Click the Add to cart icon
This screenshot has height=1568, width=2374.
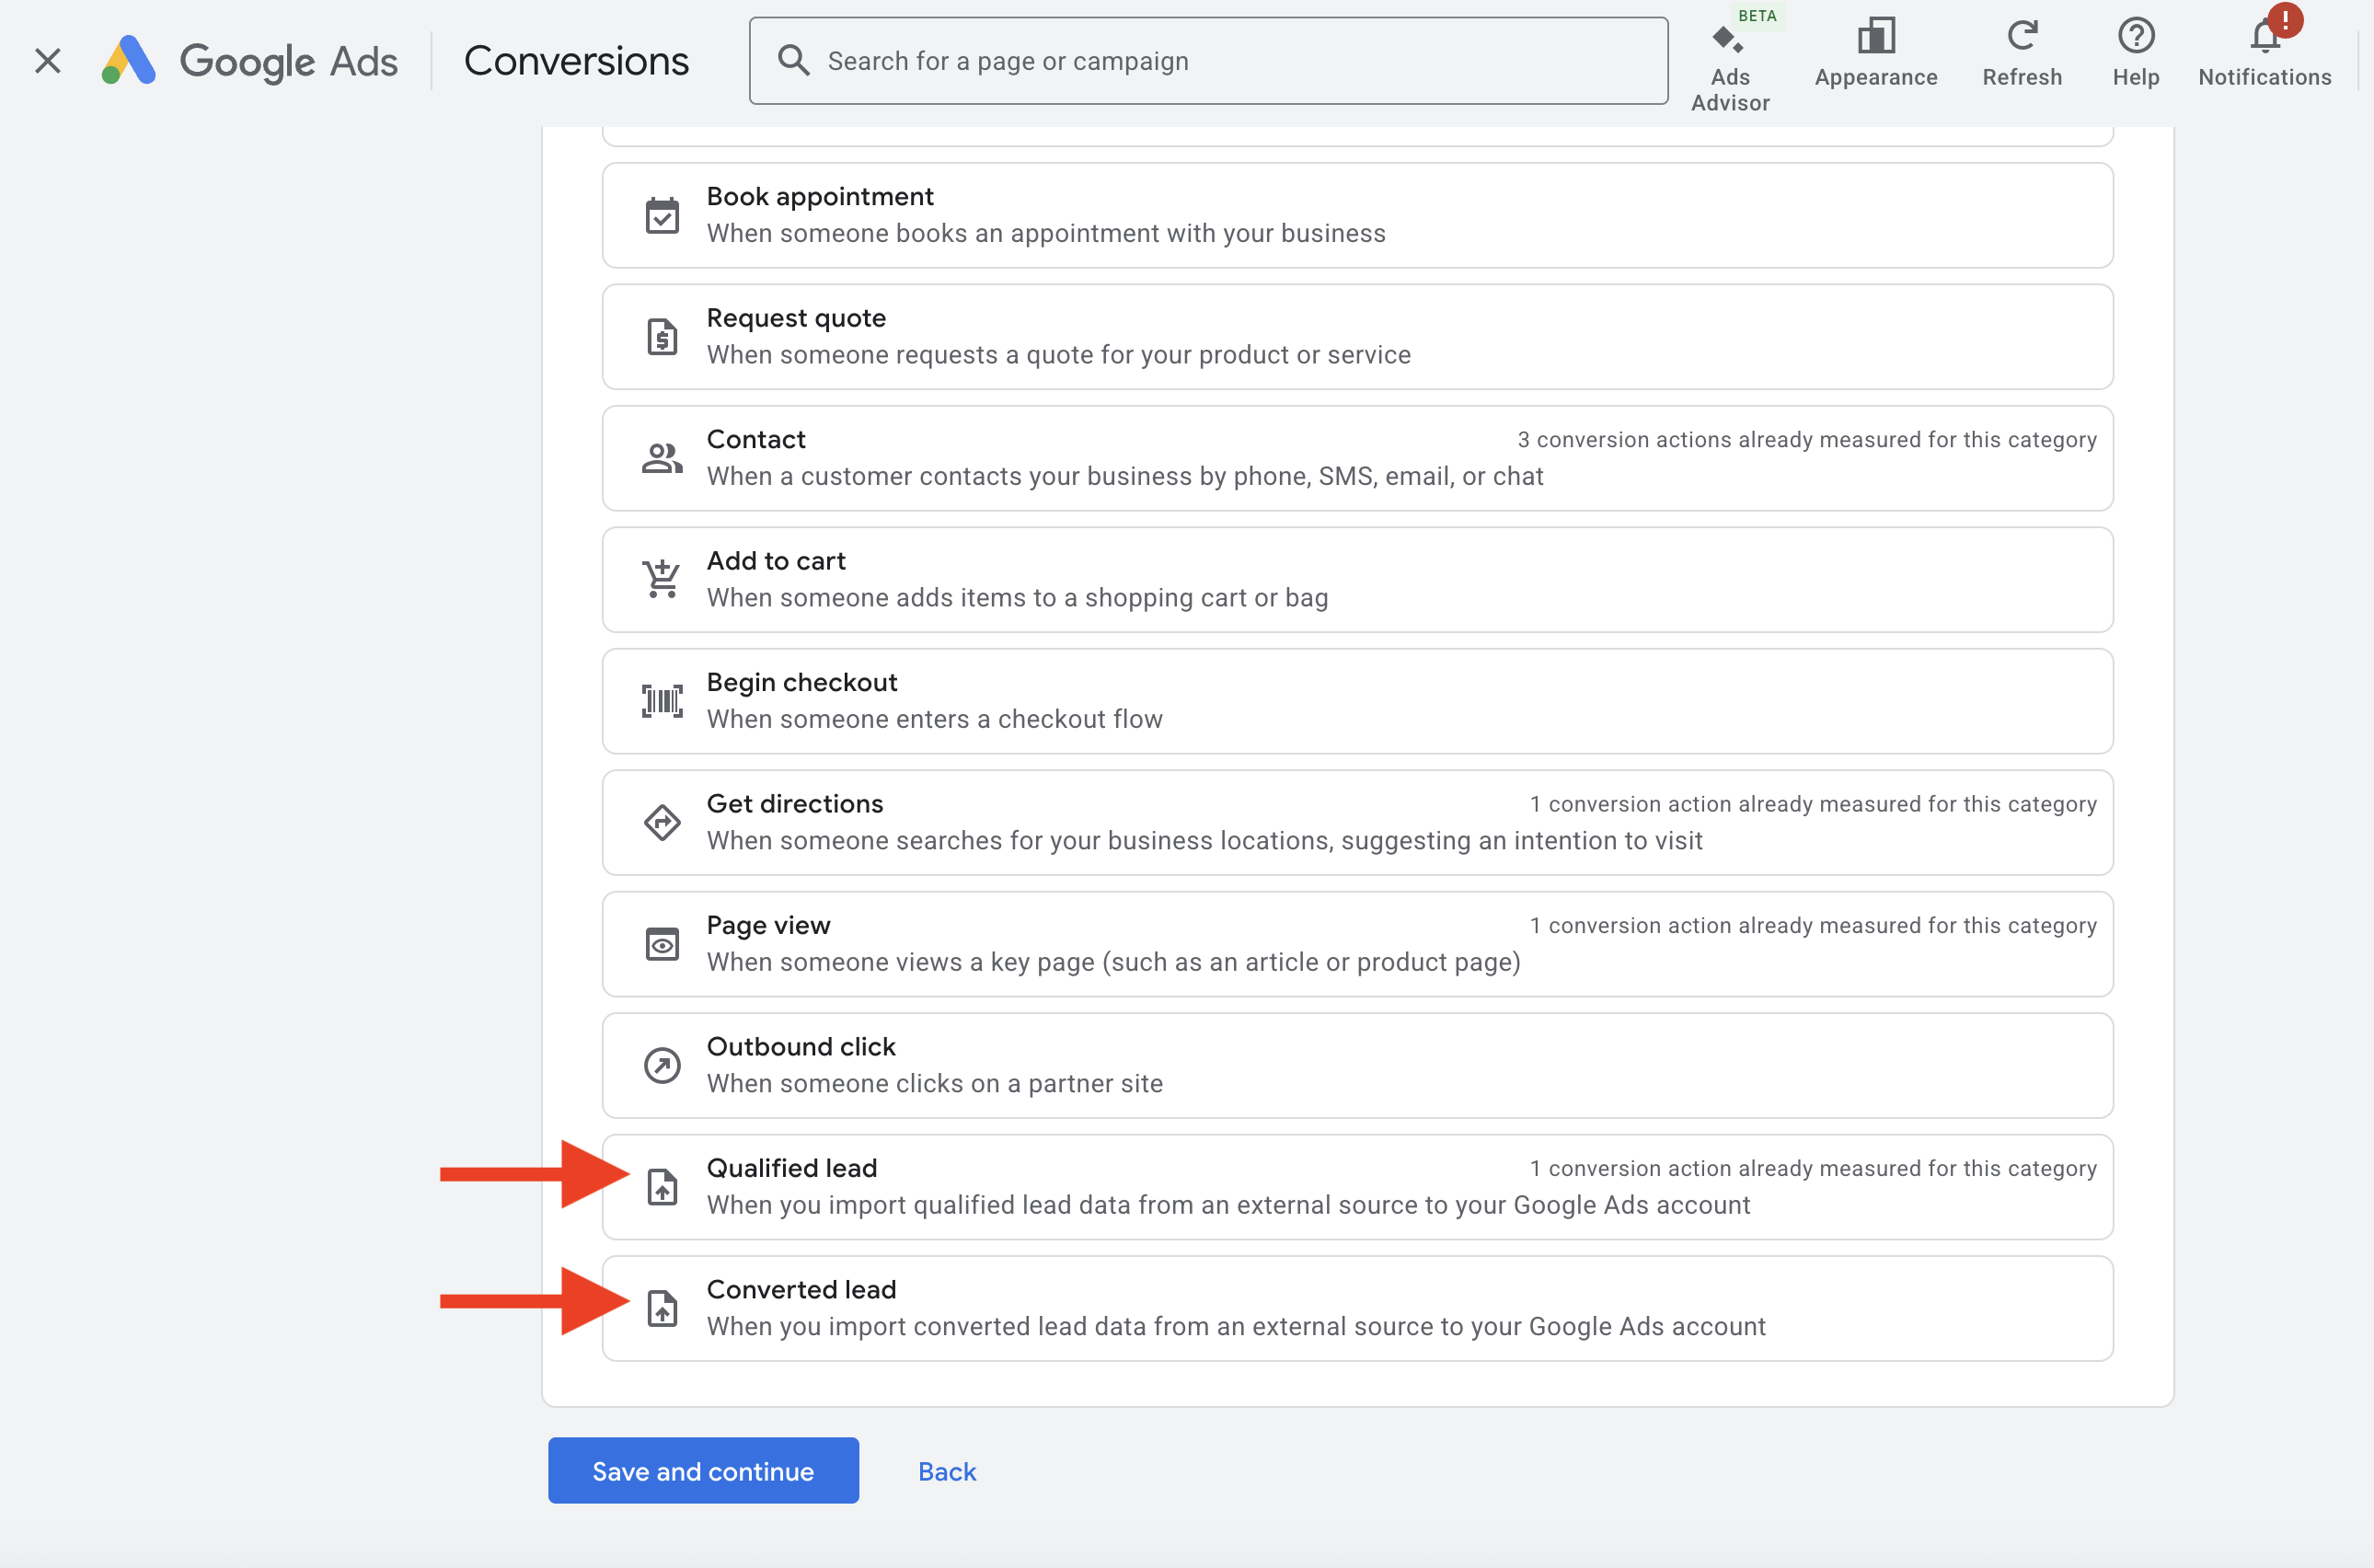tap(661, 580)
